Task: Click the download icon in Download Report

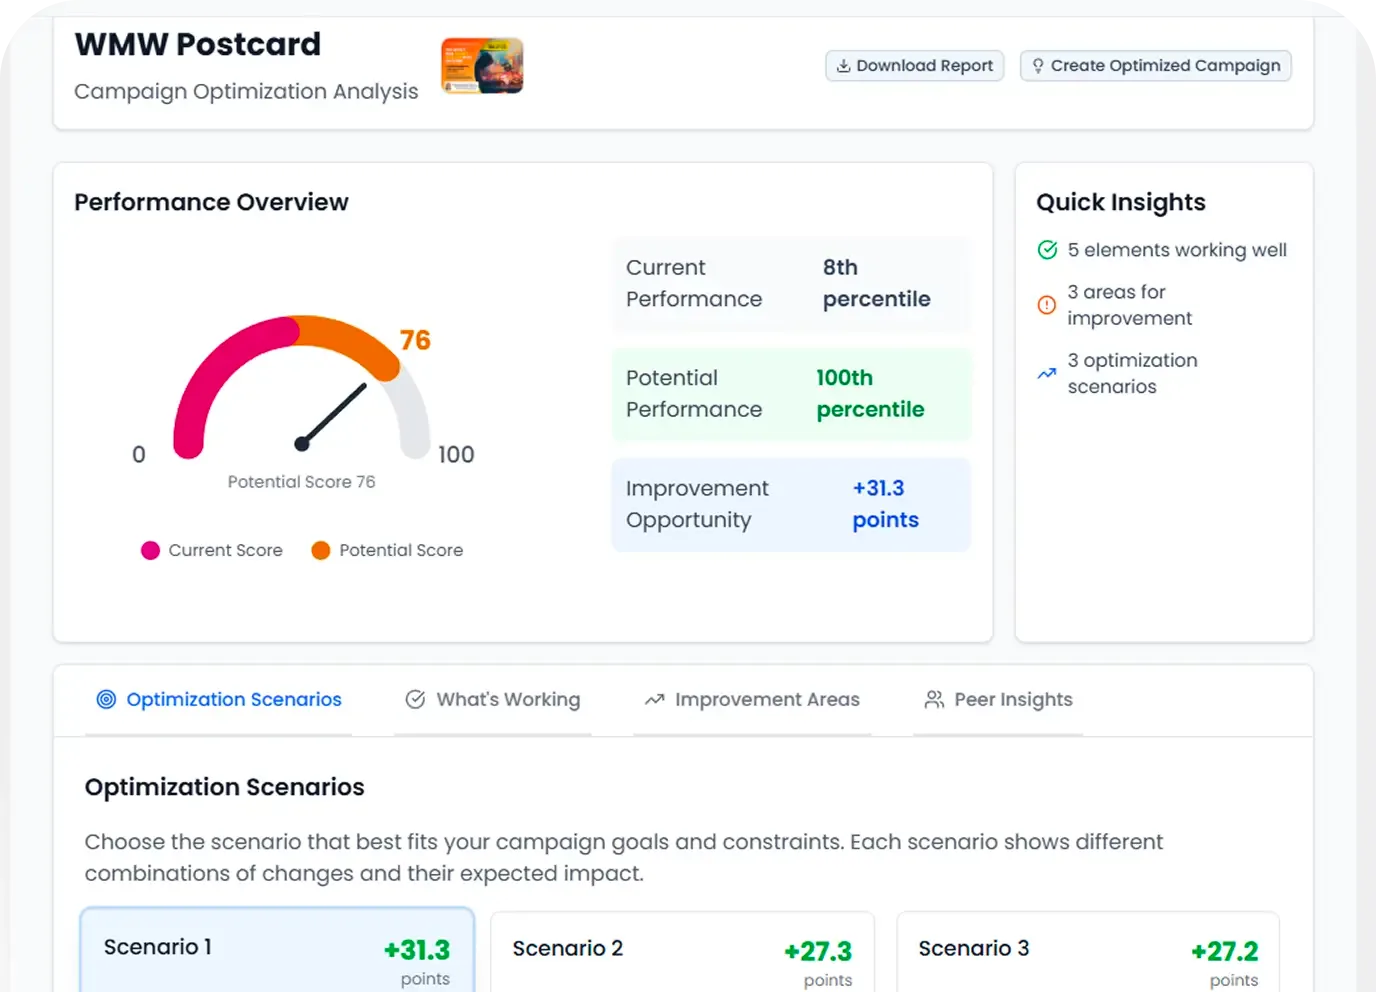Action: click(843, 66)
